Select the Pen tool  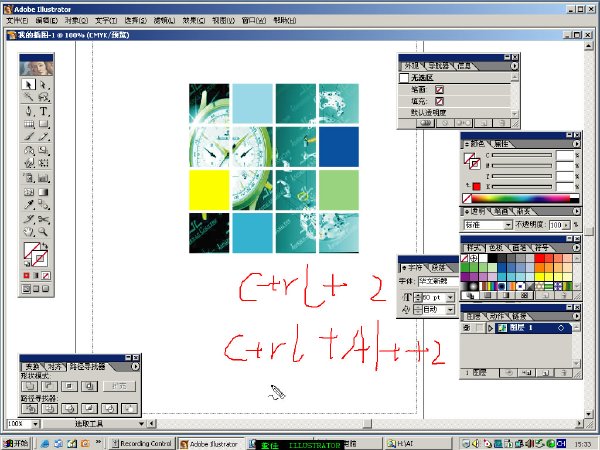pyautogui.click(x=29, y=111)
